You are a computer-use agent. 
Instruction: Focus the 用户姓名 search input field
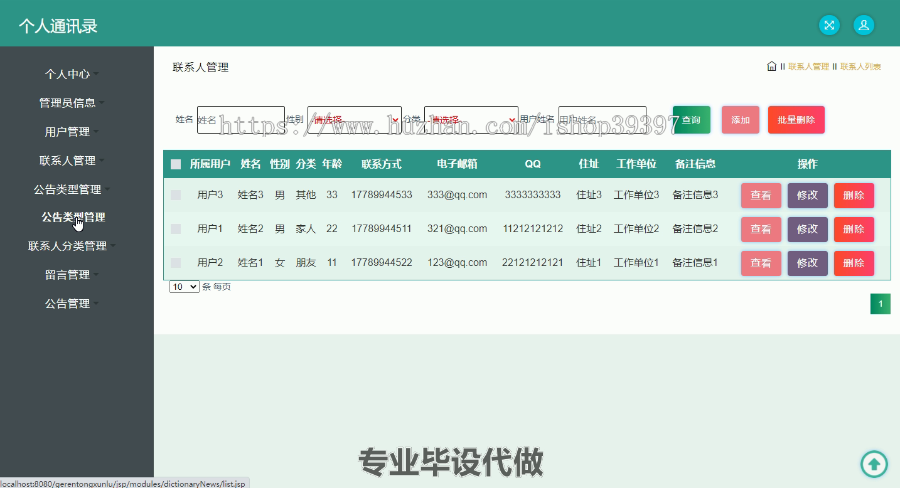coord(602,120)
